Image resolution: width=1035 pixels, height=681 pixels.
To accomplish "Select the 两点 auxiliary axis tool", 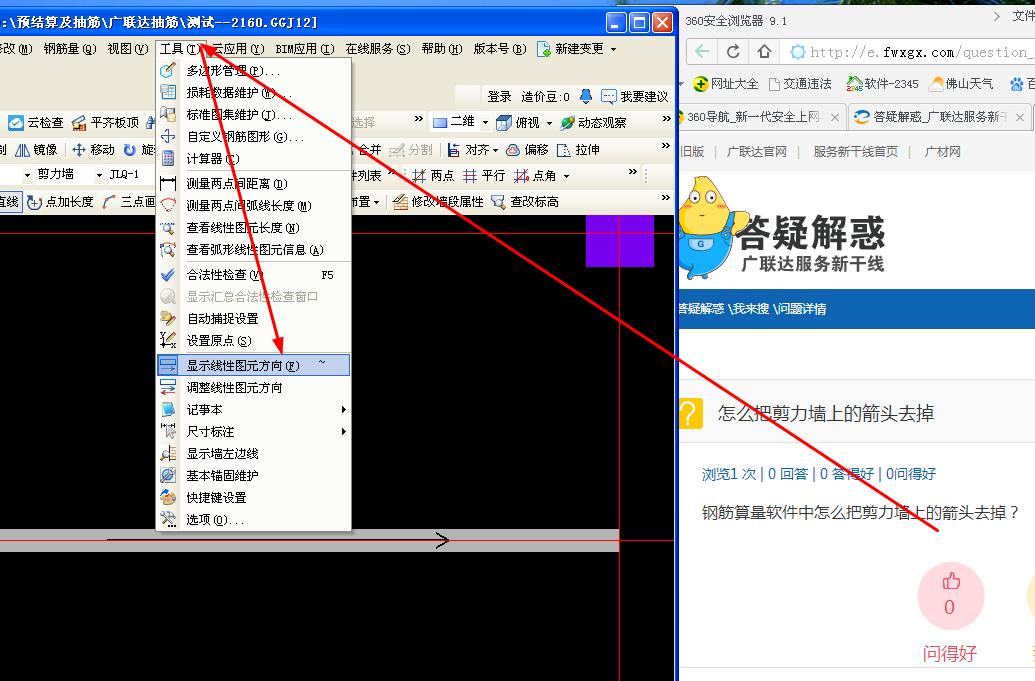I will tap(433, 176).
